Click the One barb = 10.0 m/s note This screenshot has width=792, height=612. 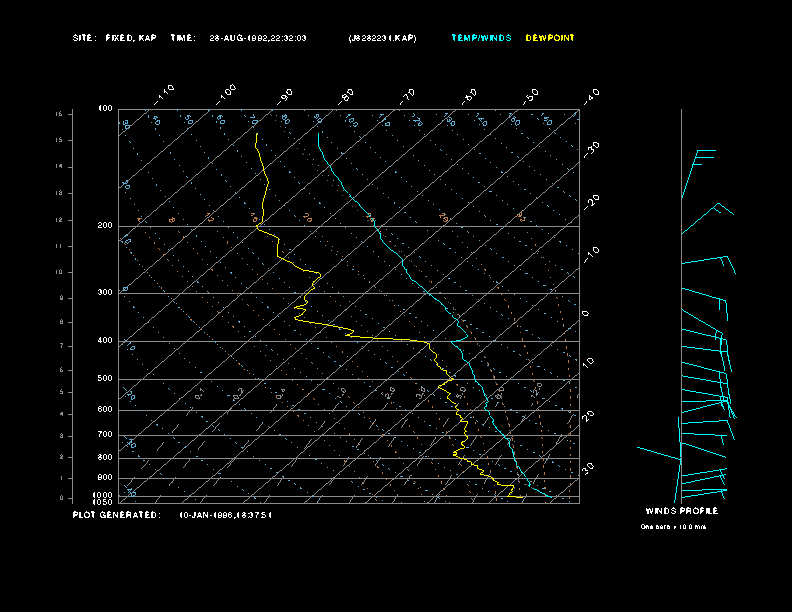[x=673, y=527]
